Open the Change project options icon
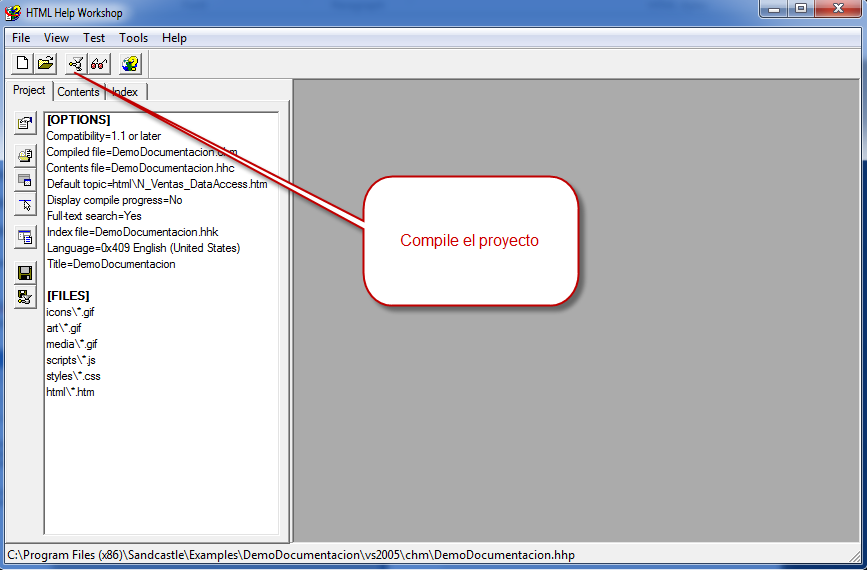The width and height of the screenshot is (867, 570). (25, 123)
